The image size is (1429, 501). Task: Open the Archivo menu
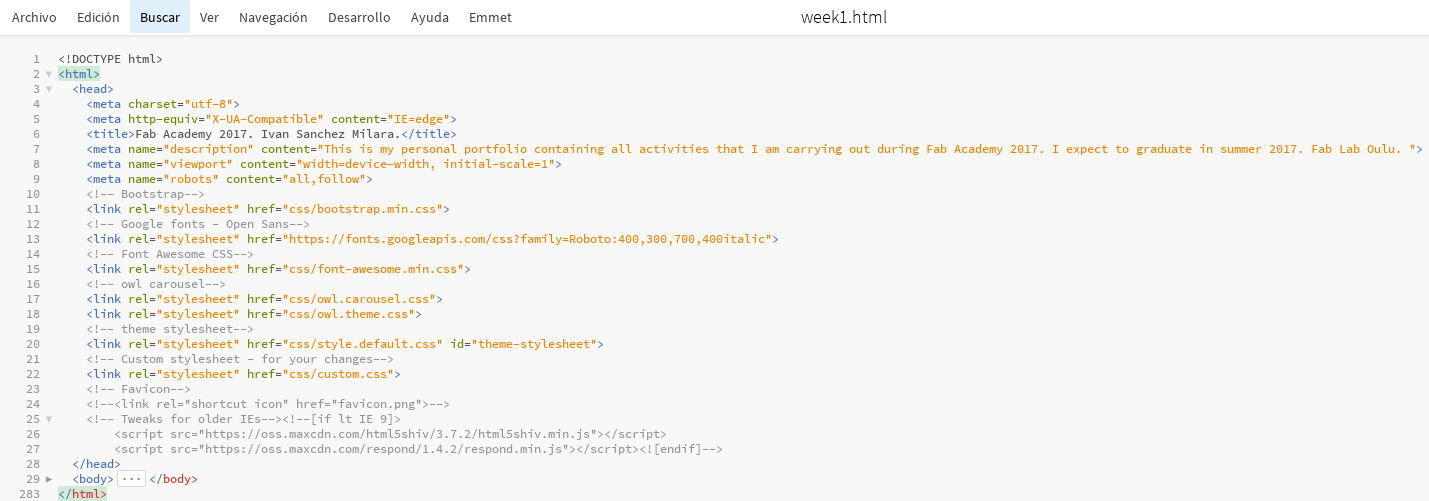34,17
